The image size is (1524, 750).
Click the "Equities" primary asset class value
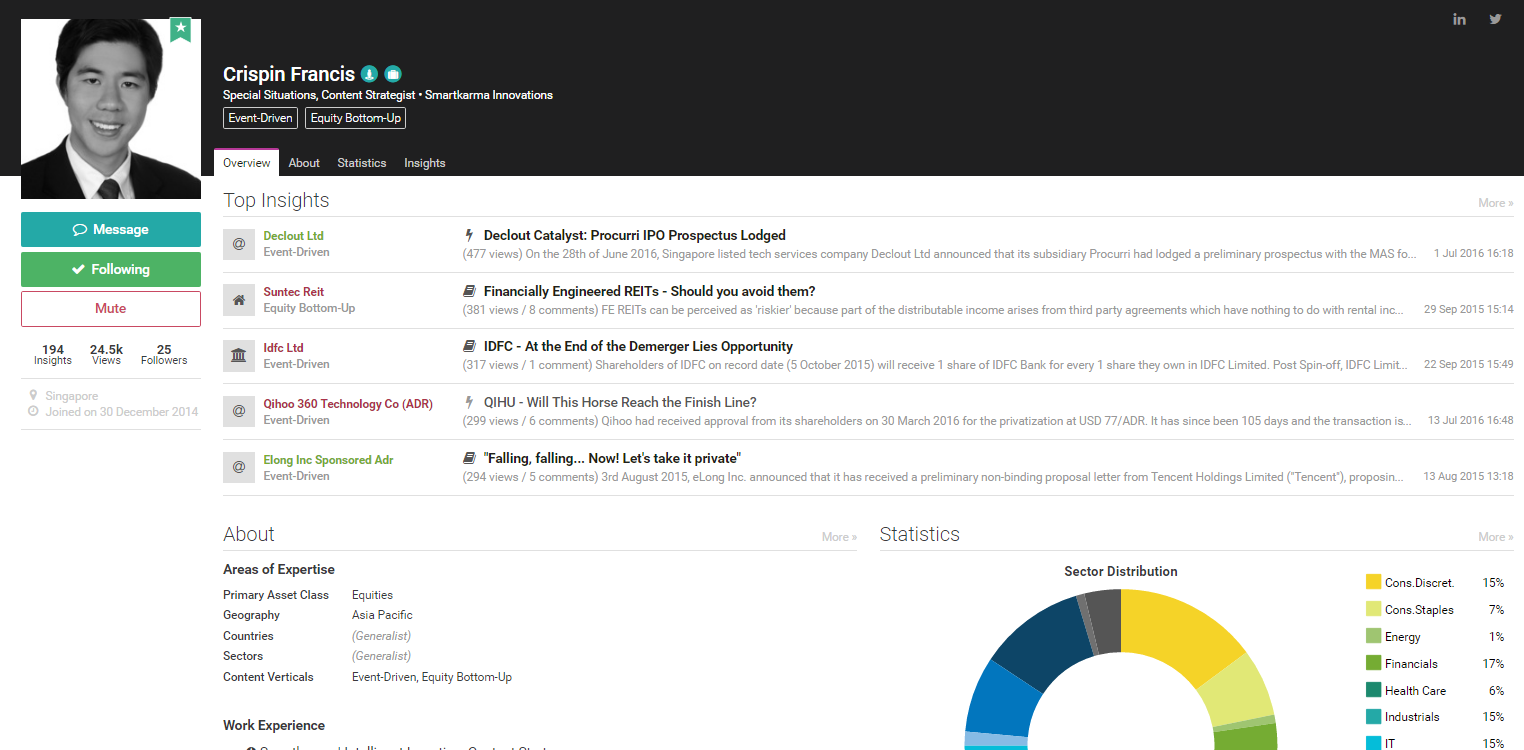point(372,595)
